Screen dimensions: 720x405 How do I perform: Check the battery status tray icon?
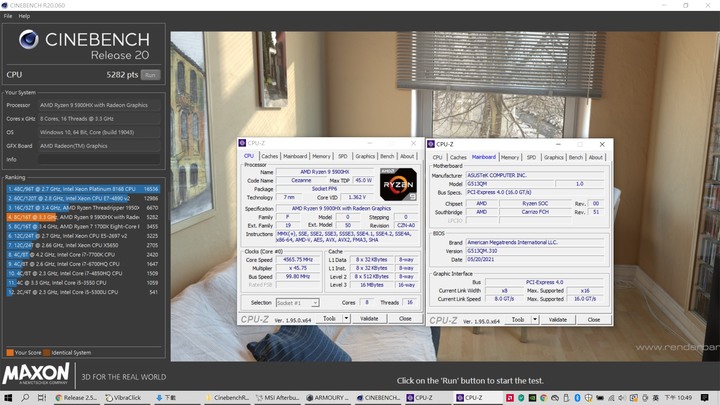tap(600, 398)
